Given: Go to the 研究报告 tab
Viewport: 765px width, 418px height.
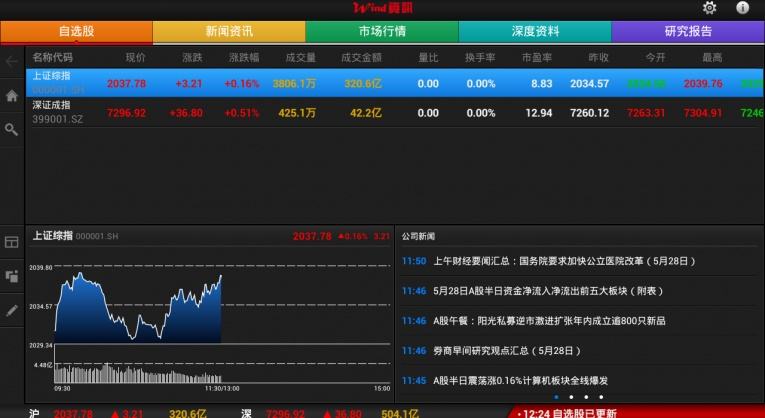Looking at the screenshot, I should click(688, 31).
